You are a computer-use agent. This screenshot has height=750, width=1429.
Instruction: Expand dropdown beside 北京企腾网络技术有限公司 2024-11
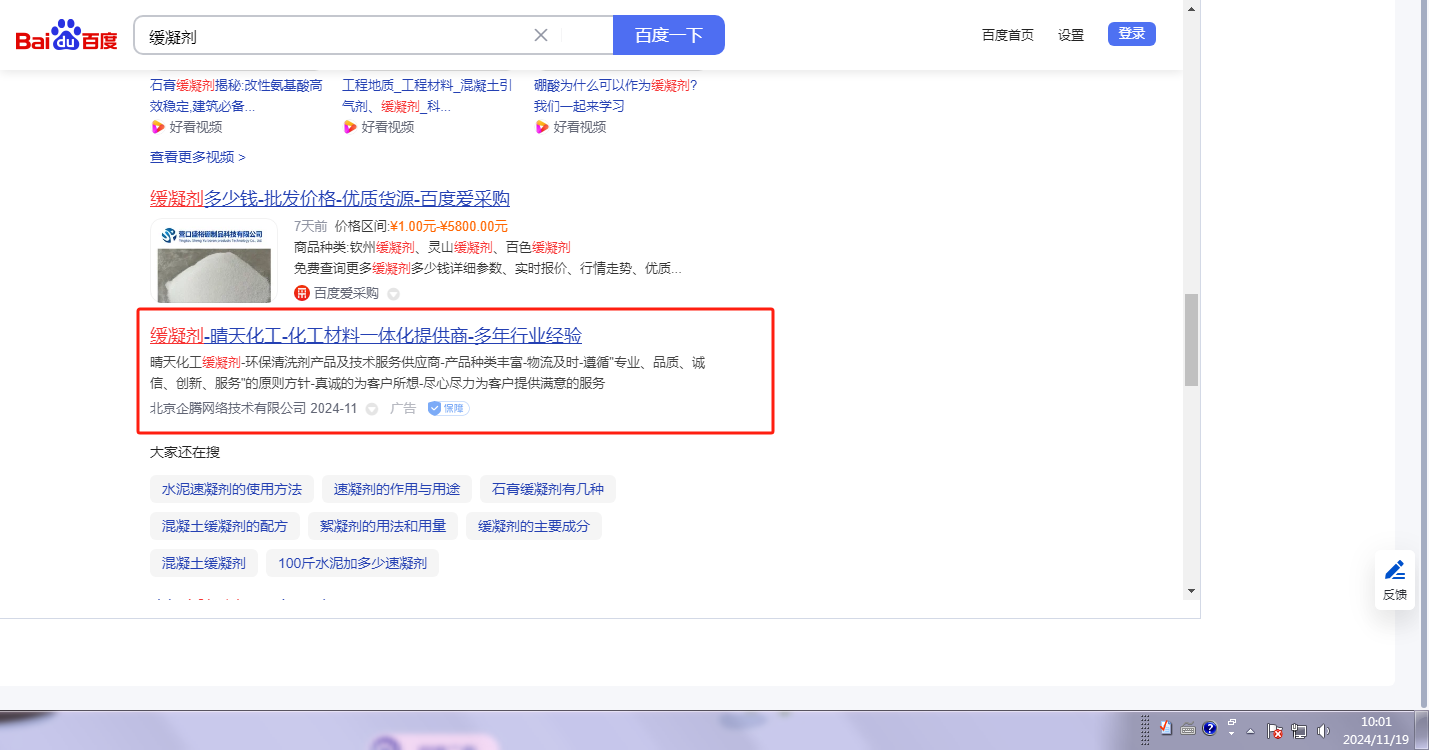(x=372, y=409)
